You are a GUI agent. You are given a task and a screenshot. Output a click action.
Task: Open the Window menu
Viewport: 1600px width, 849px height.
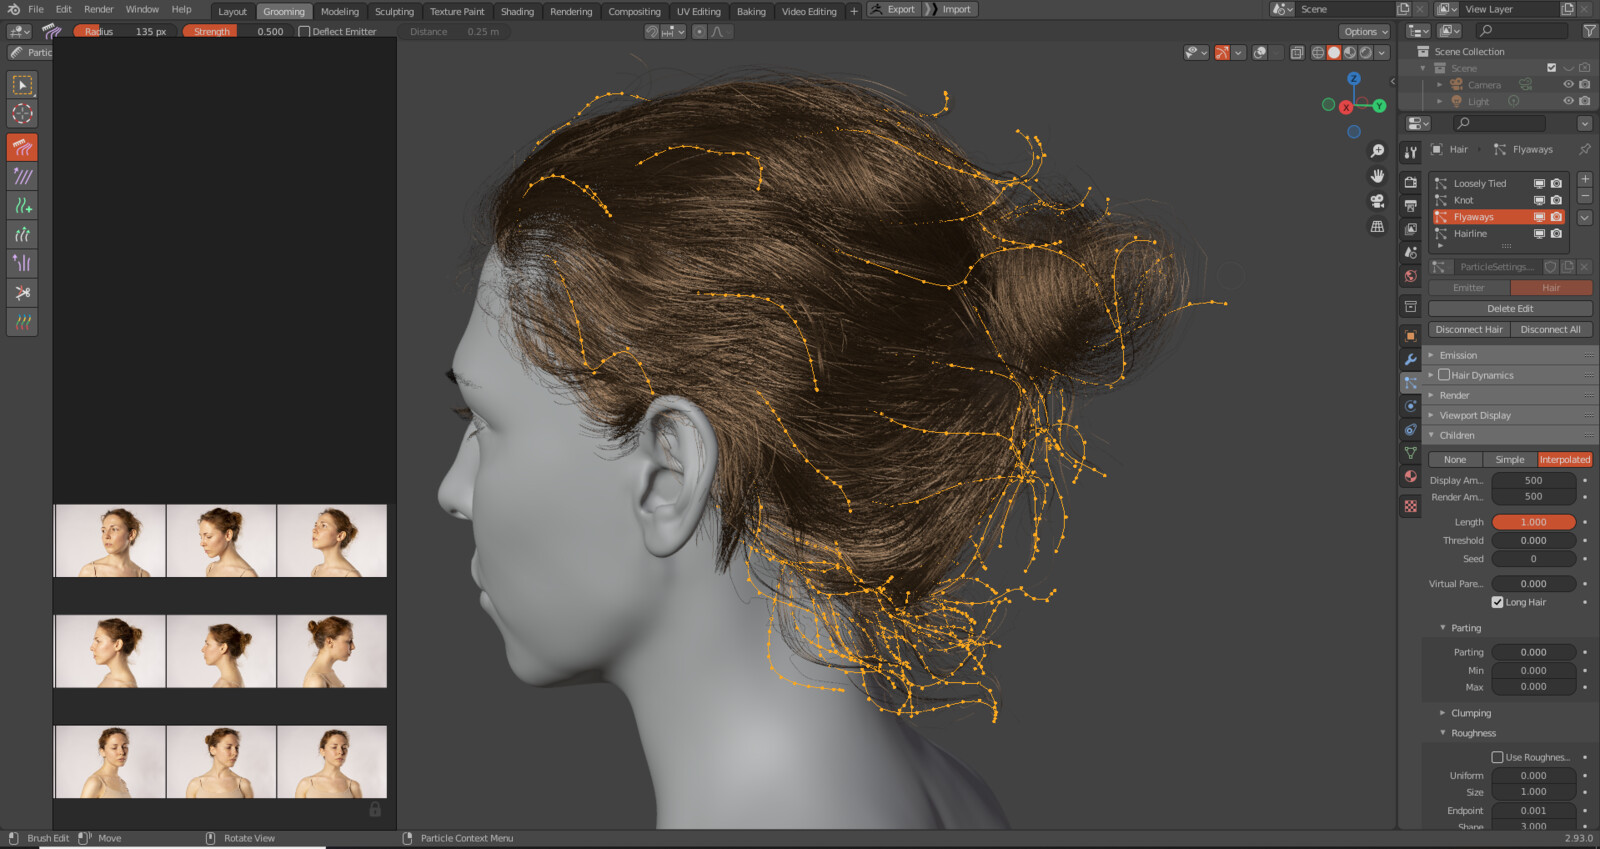[x=142, y=9]
